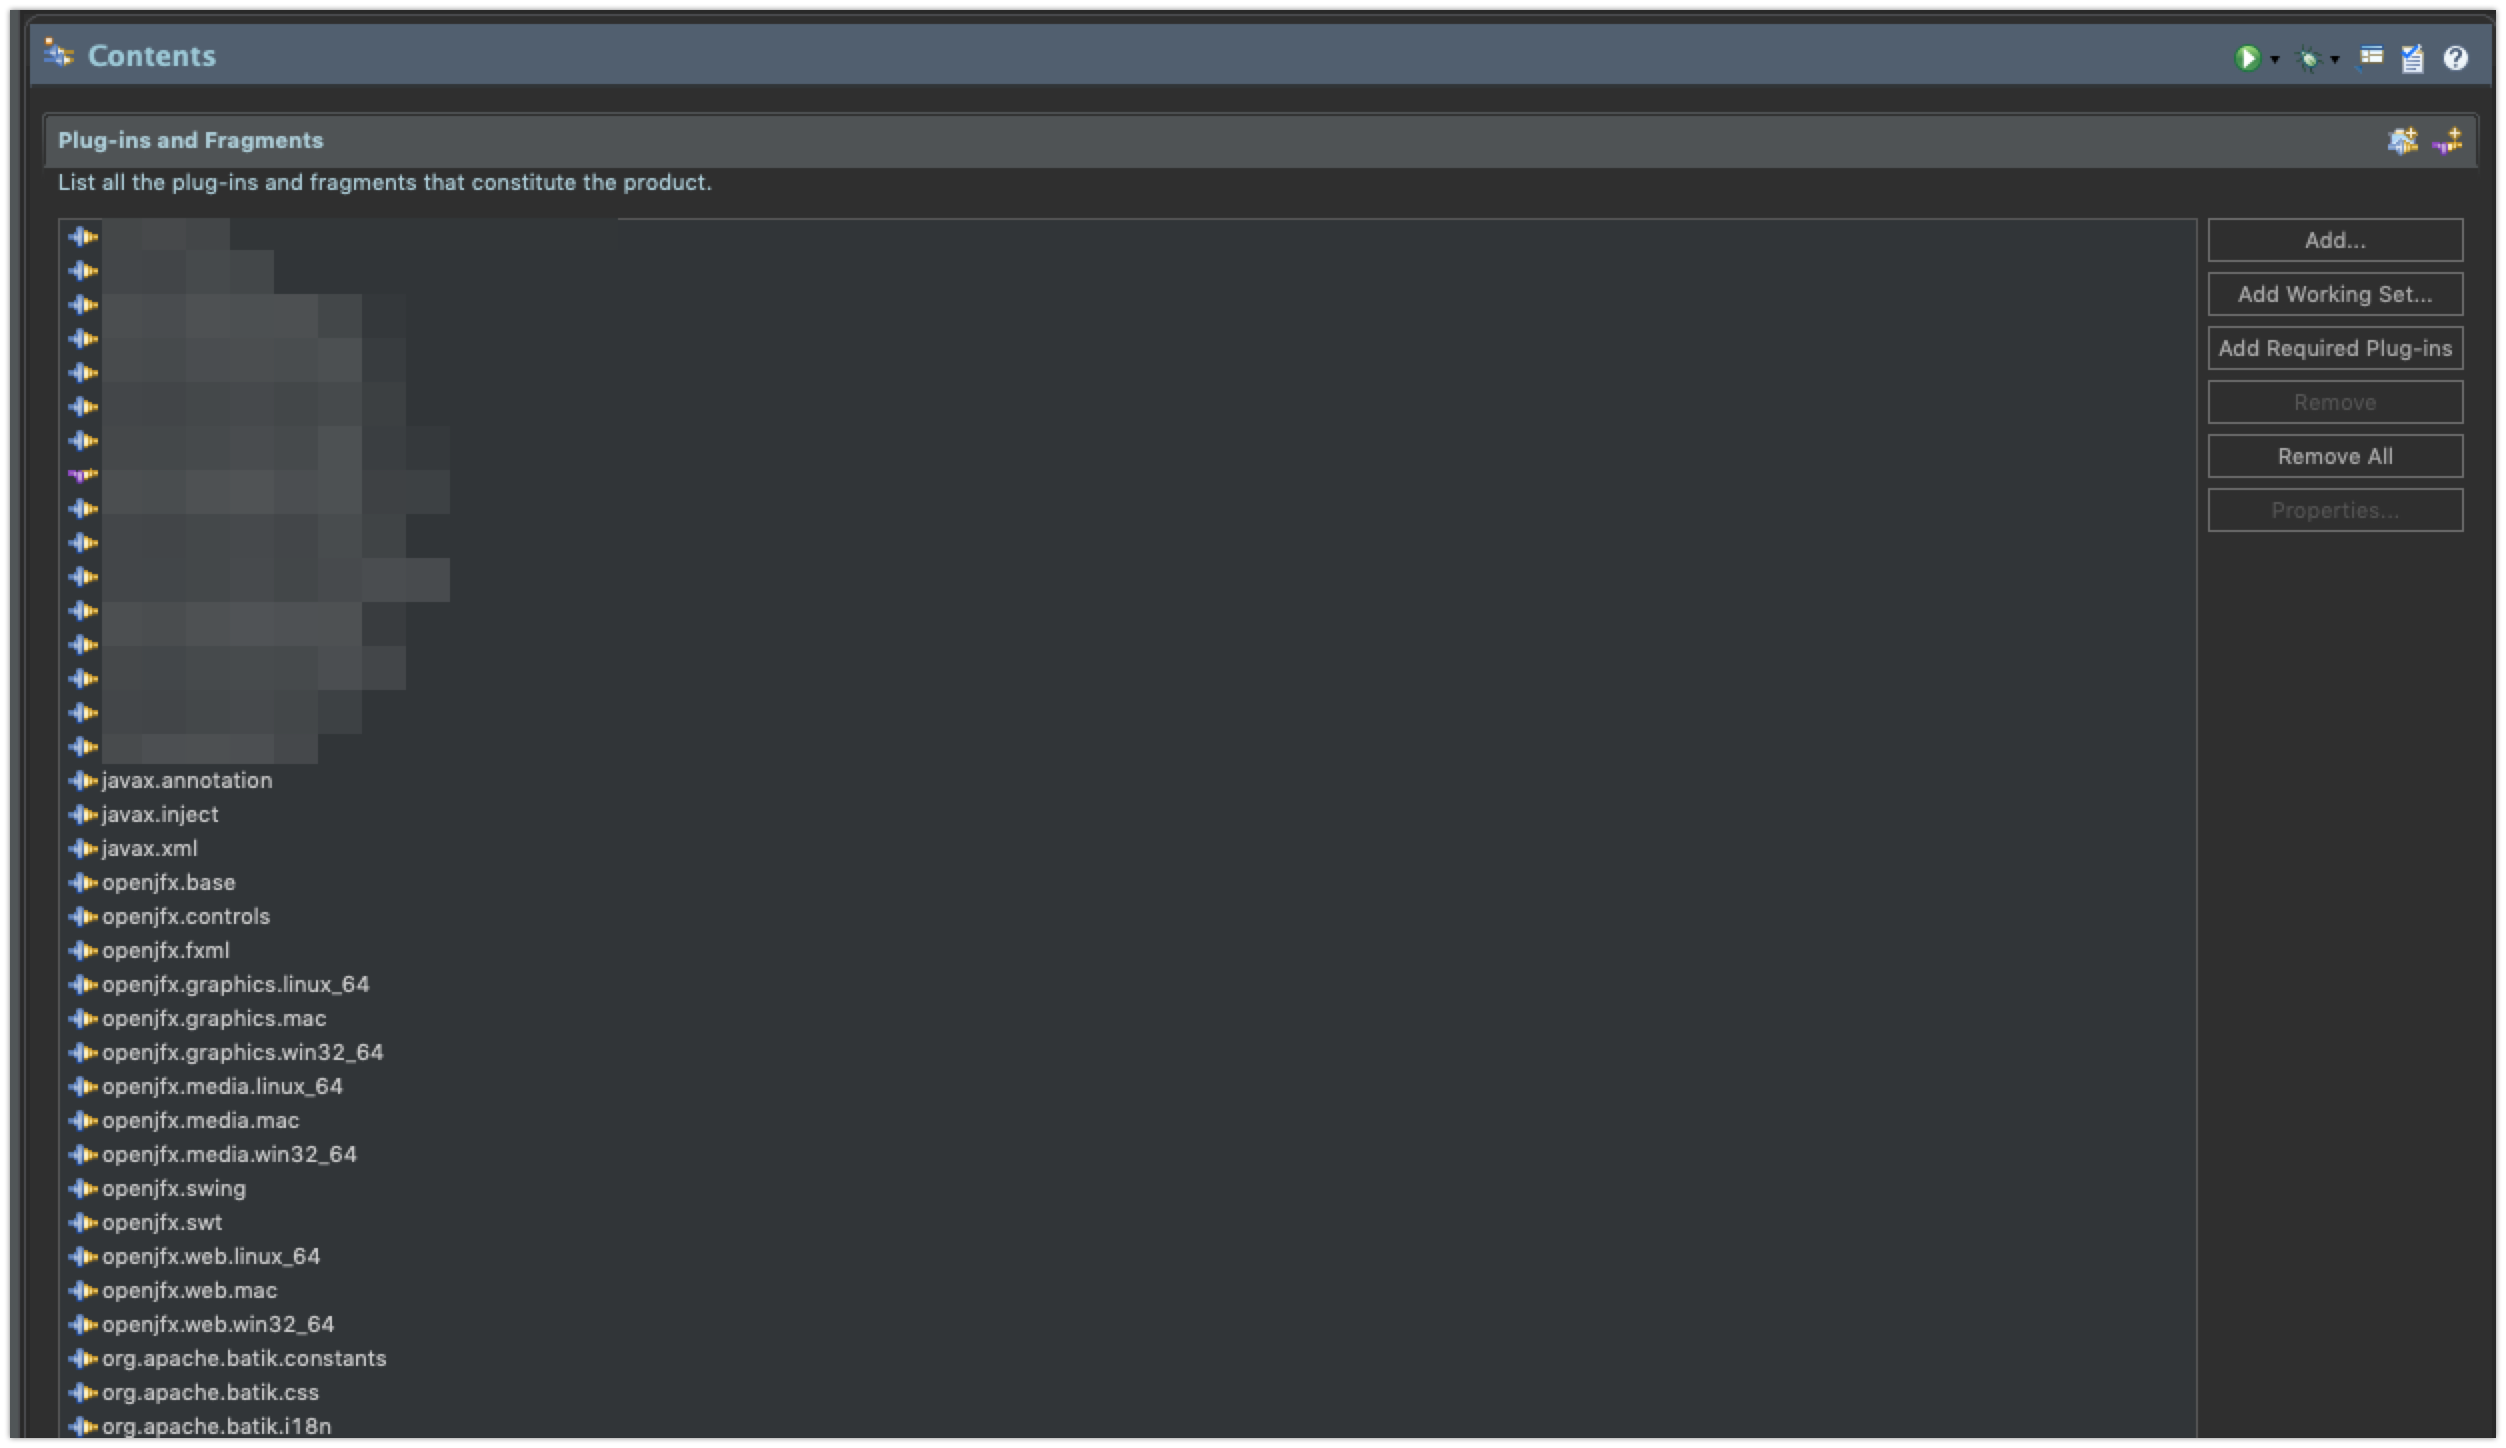The width and height of the screenshot is (2506, 1448).
Task: Click Add Working Set... button
Action: coord(2334,294)
